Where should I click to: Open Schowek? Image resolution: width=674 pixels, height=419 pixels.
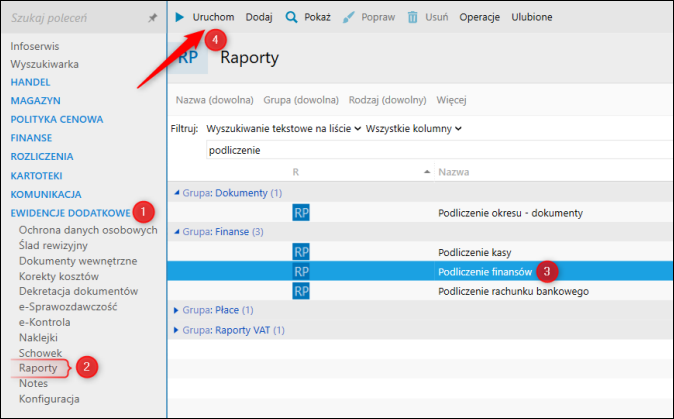(40, 353)
